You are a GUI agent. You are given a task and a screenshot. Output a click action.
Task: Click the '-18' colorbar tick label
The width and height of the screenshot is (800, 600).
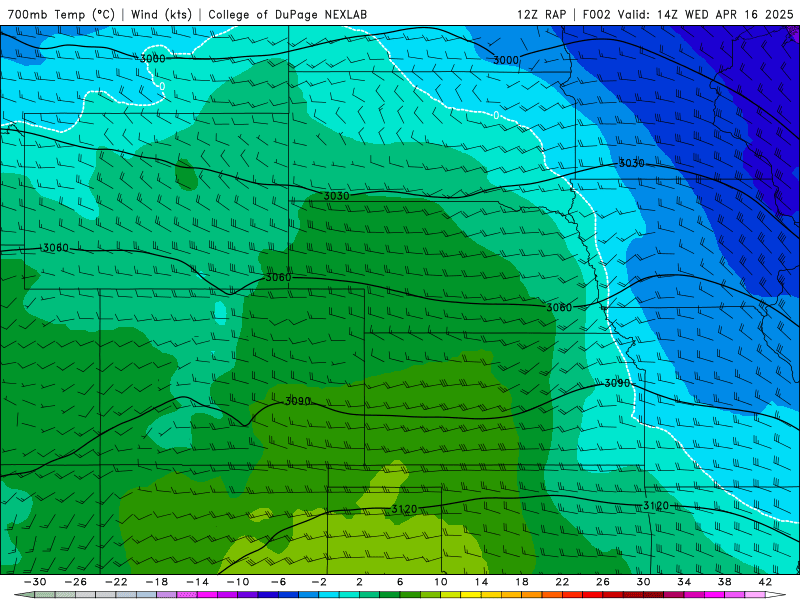(157, 582)
